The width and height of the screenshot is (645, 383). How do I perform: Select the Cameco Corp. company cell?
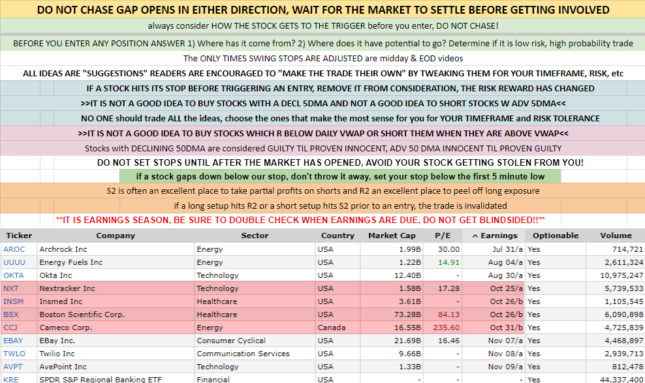click(116, 328)
